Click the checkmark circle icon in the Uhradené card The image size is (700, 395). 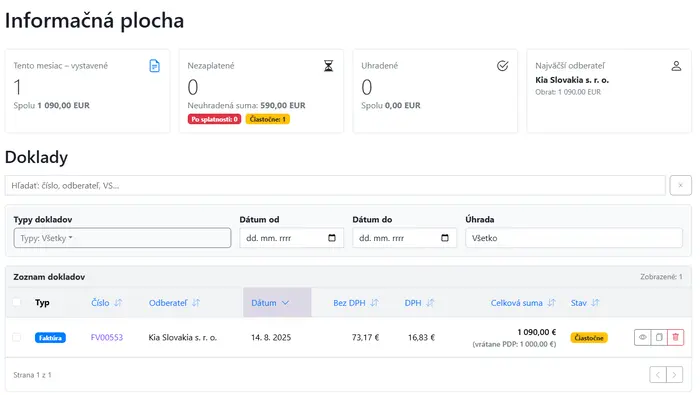[502, 66]
